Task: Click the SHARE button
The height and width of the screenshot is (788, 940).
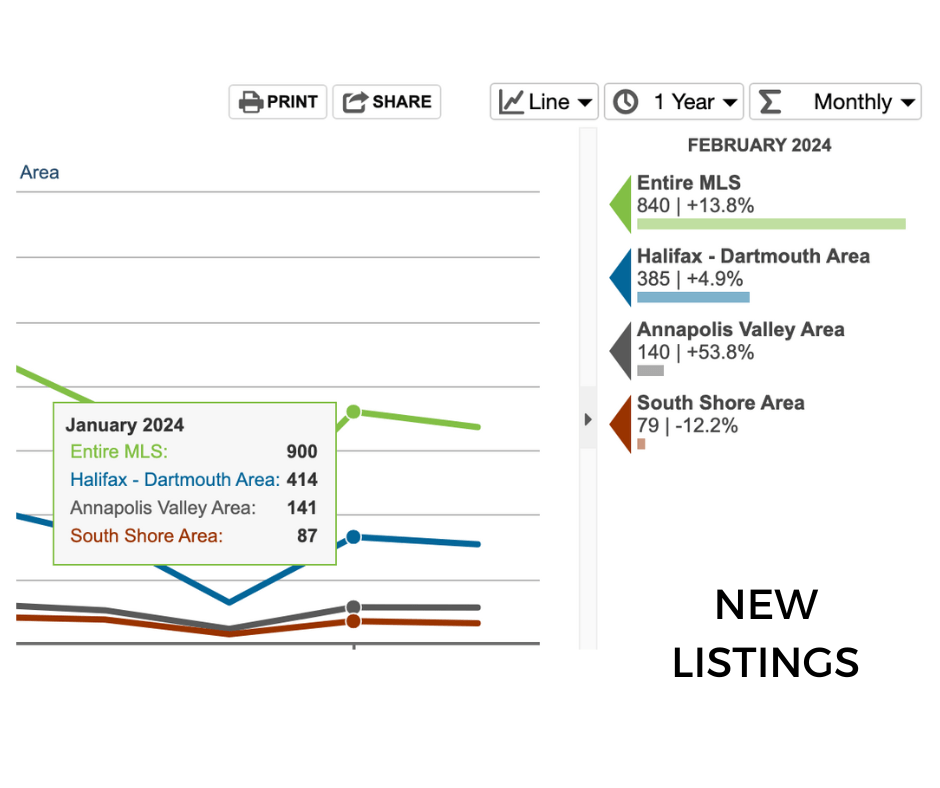Action: [387, 102]
